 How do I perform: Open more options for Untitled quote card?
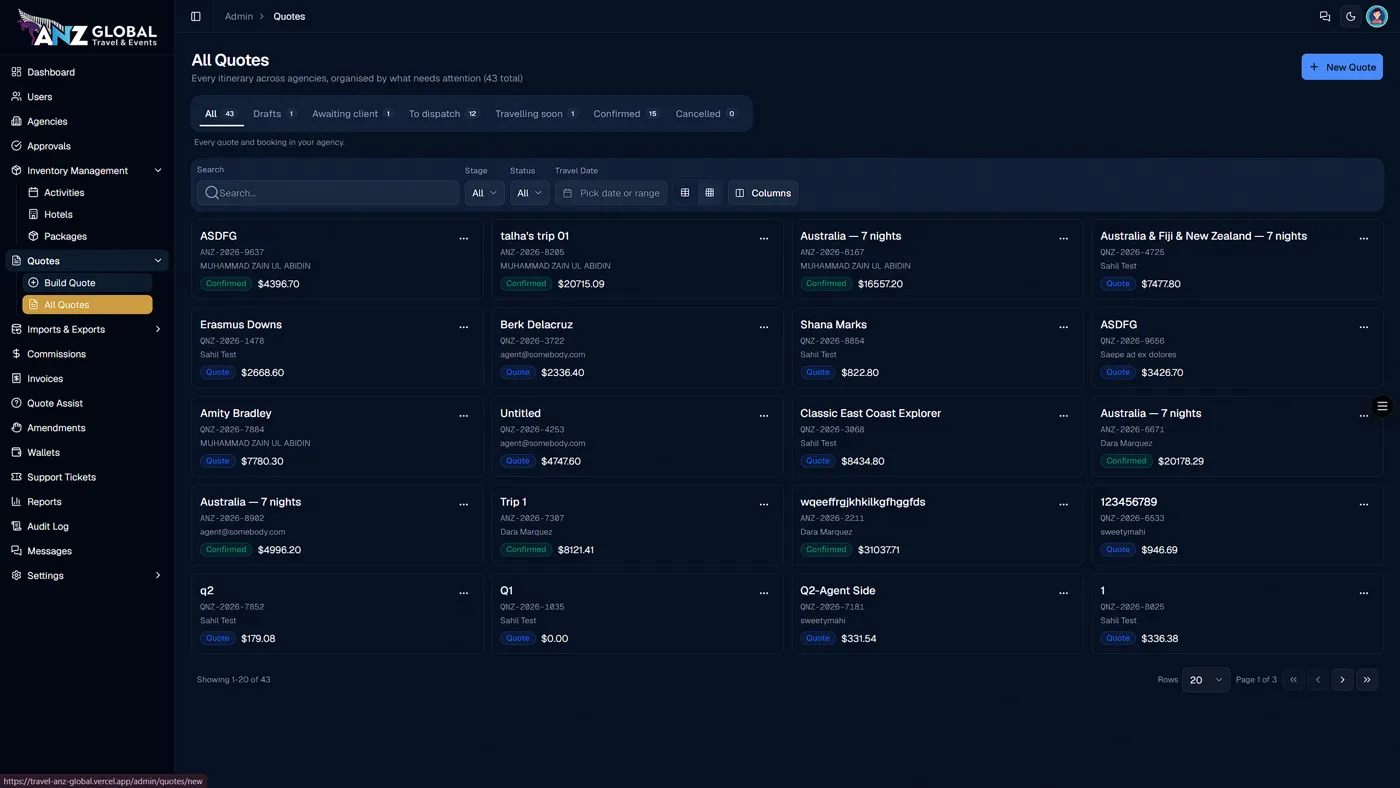coord(764,416)
